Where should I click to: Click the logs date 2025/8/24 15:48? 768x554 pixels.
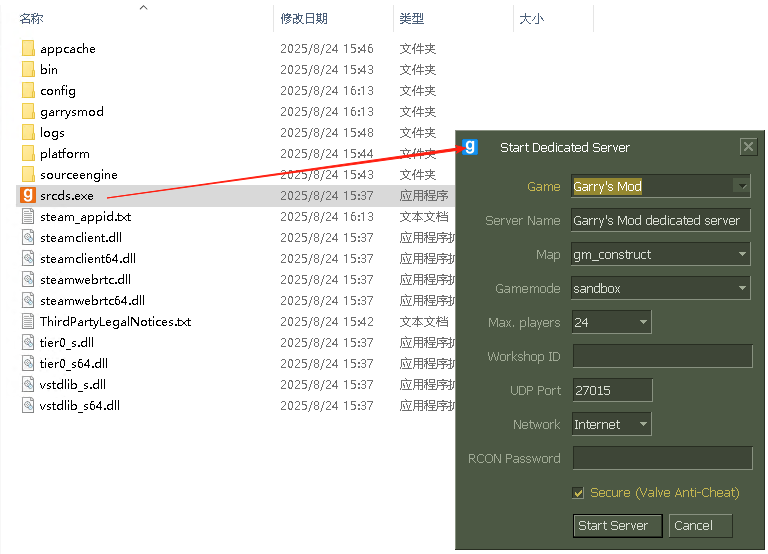point(327,133)
